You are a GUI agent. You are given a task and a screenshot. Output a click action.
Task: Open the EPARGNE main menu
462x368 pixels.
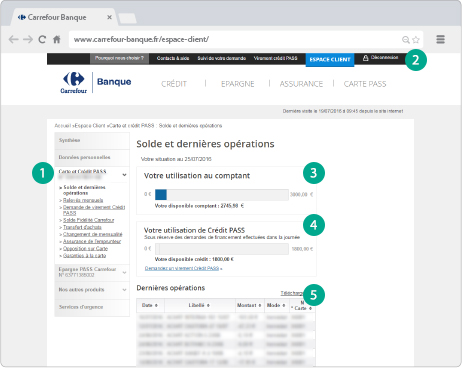(238, 84)
